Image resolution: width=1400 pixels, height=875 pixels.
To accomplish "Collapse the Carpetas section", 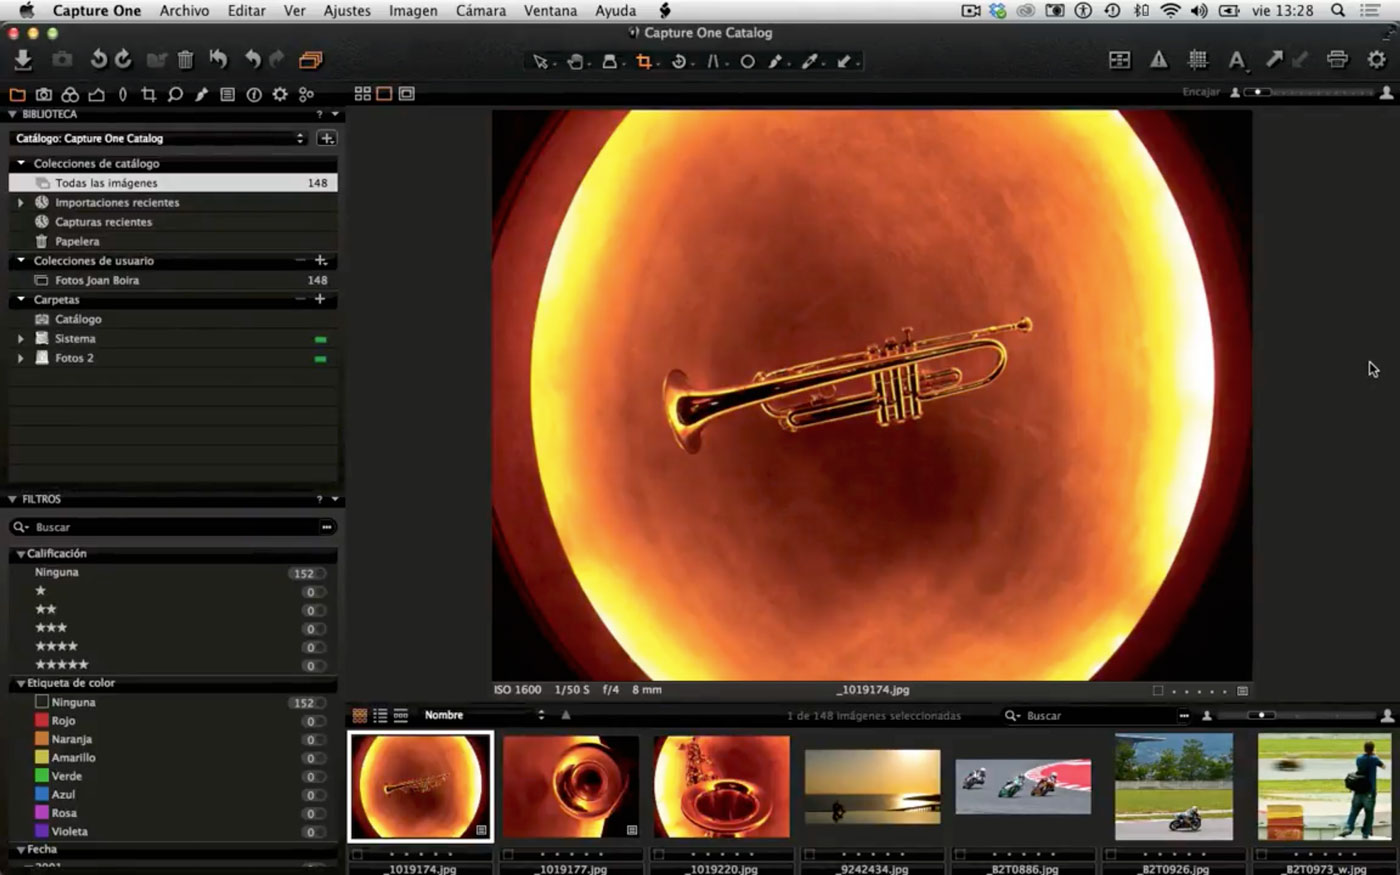I will [21, 299].
